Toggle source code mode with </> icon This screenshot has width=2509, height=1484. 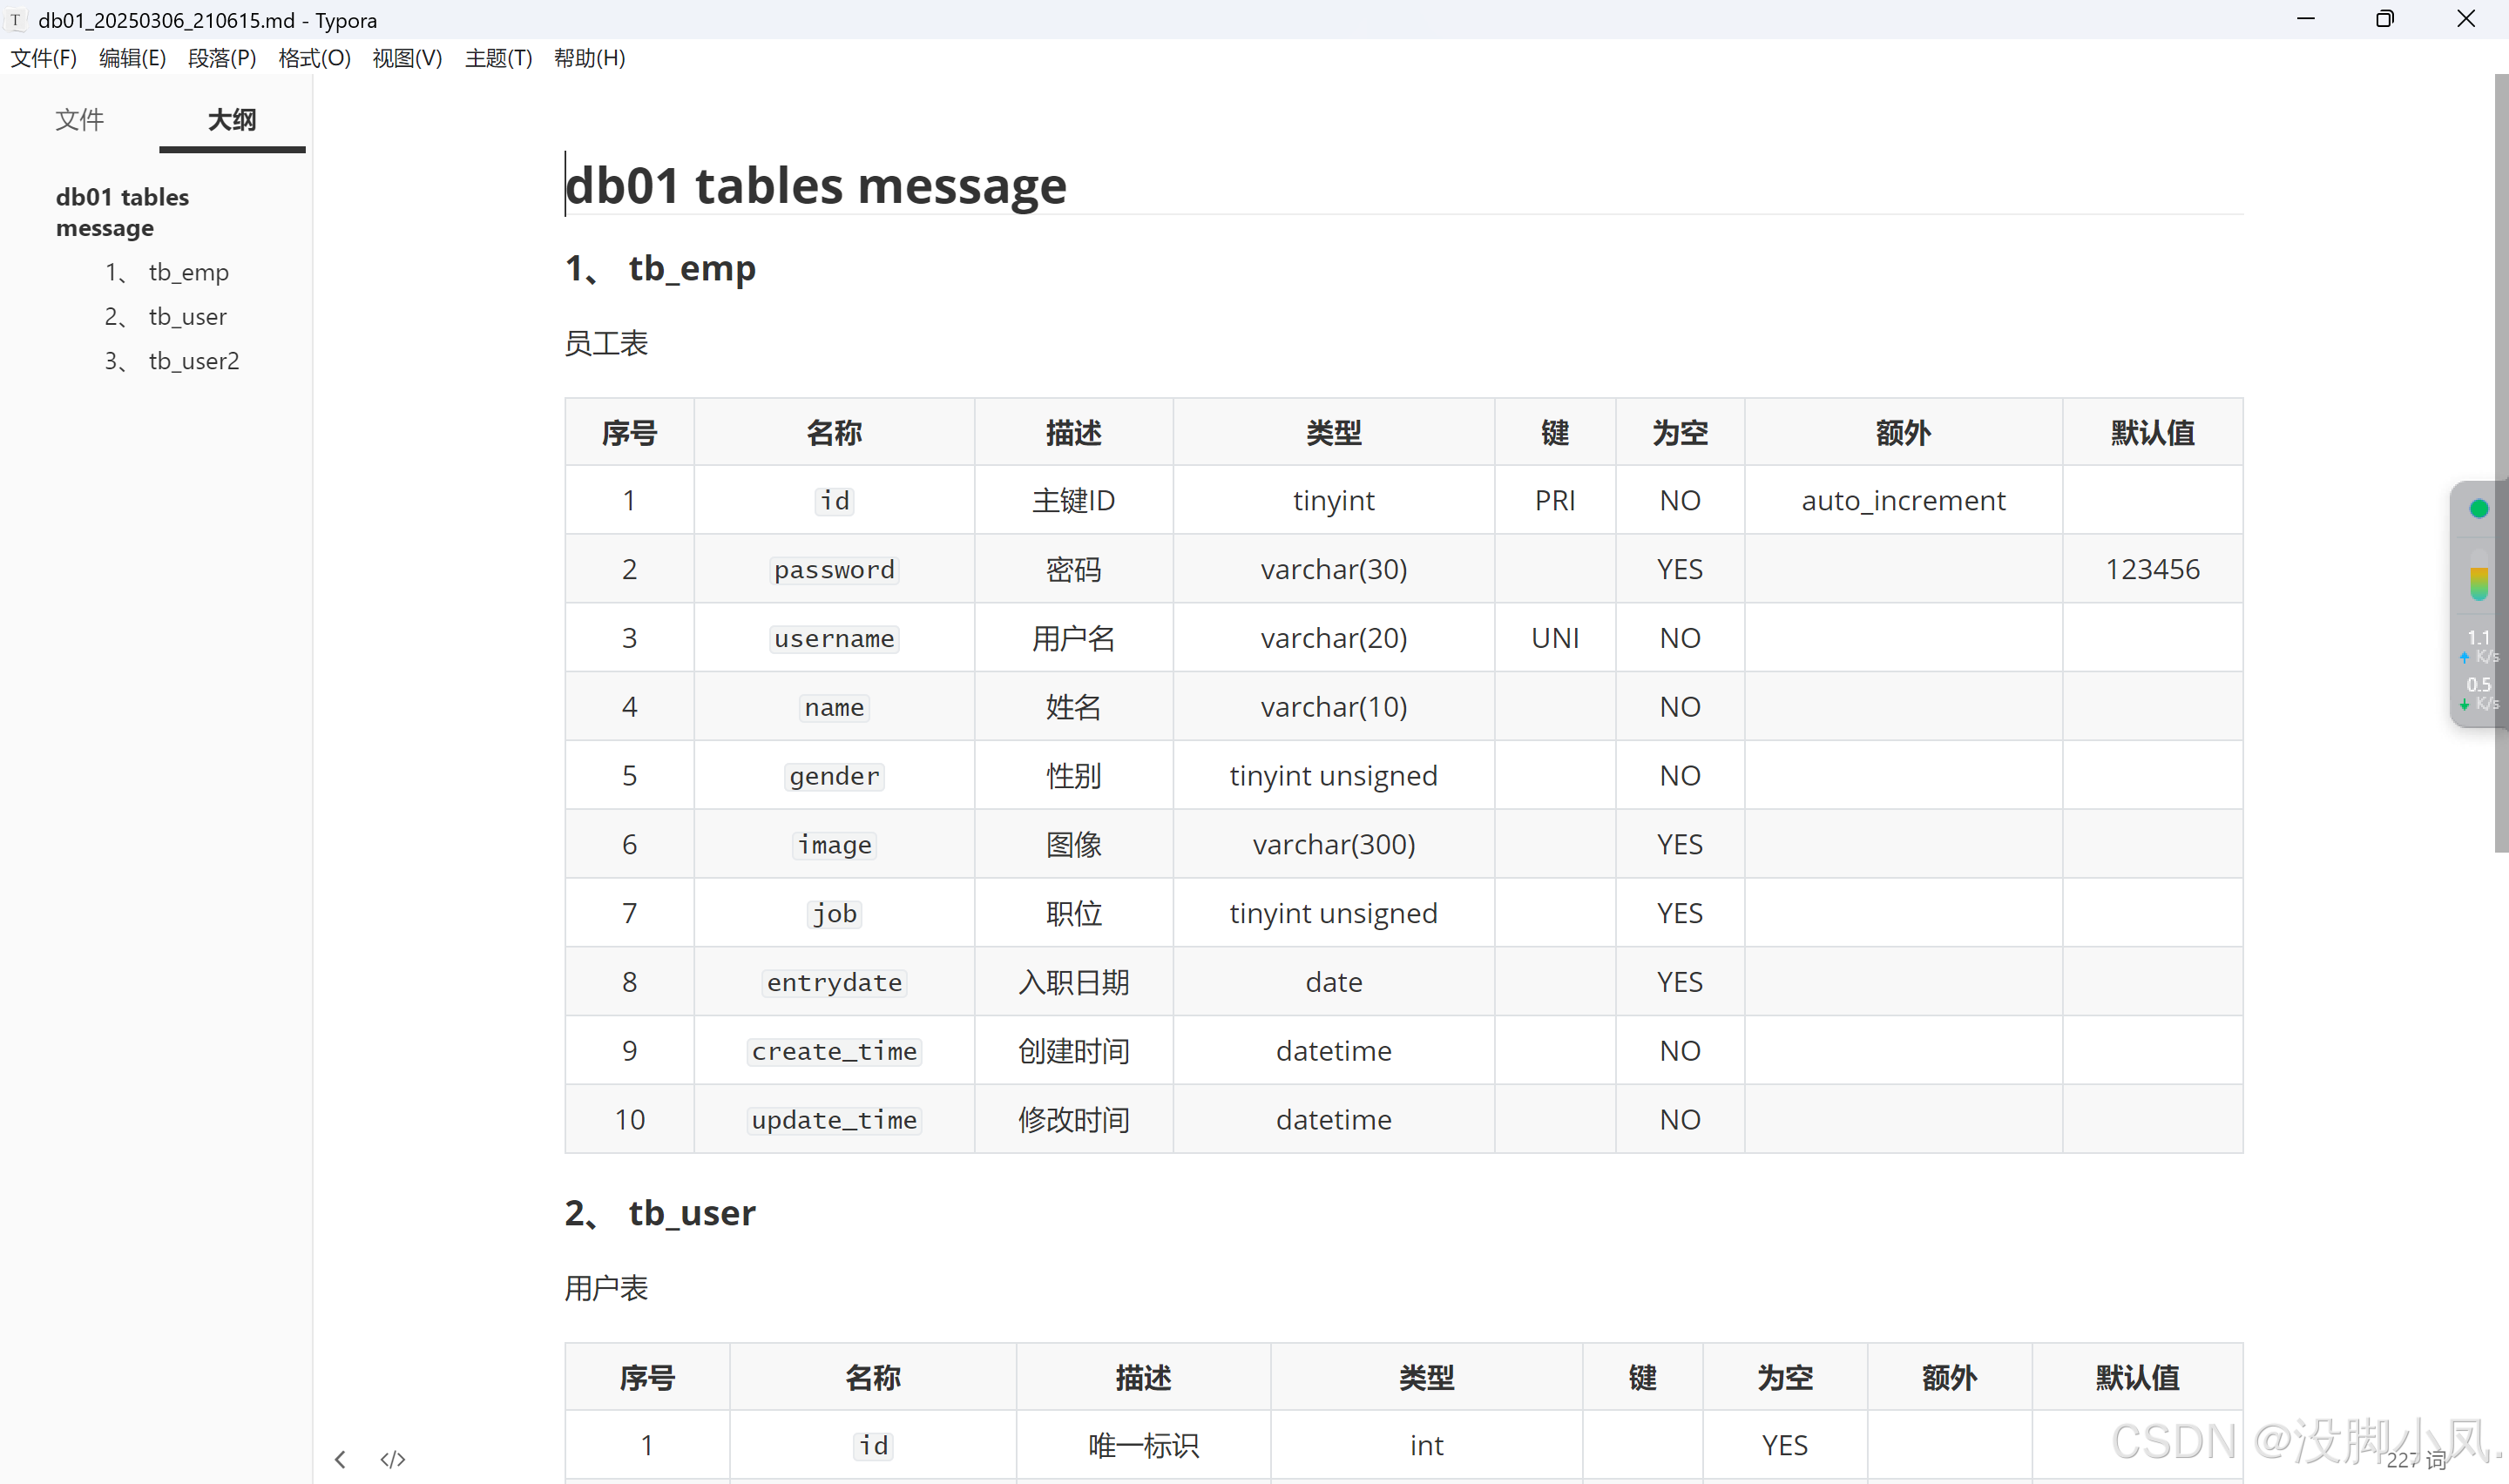pyautogui.click(x=392, y=1459)
